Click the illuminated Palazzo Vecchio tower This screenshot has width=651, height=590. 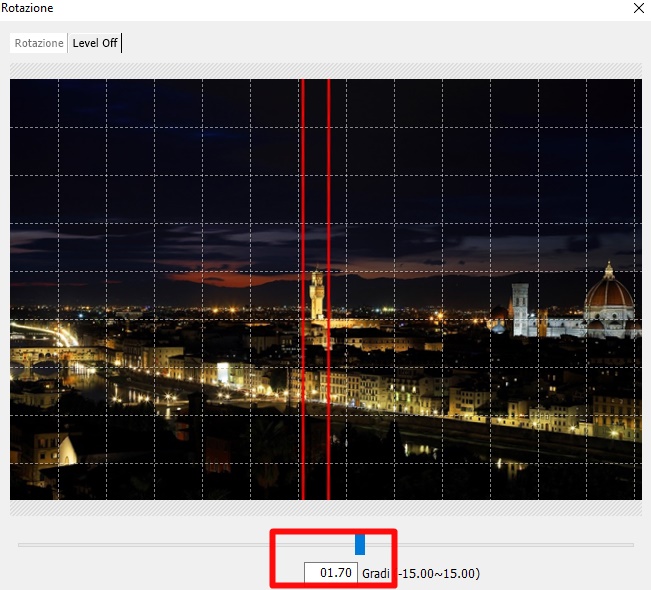coord(317,295)
